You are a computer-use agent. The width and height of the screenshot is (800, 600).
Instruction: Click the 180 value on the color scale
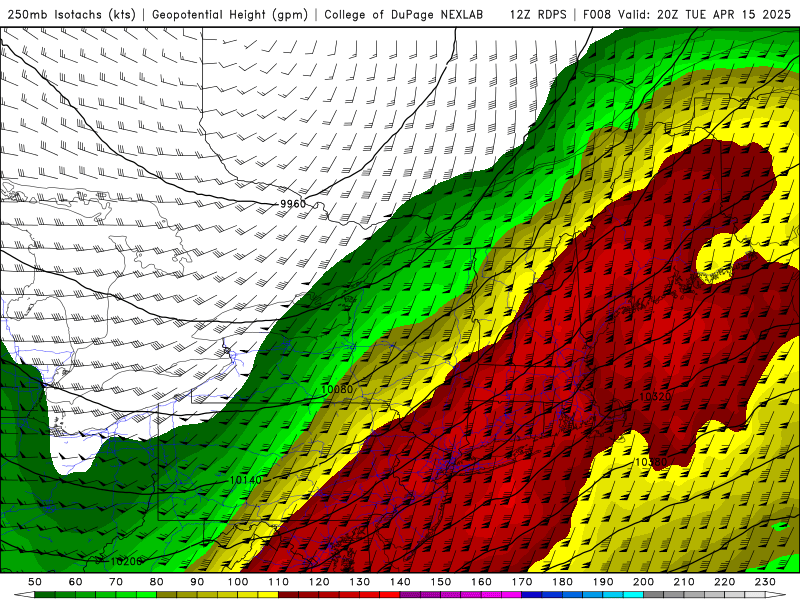tap(562, 582)
